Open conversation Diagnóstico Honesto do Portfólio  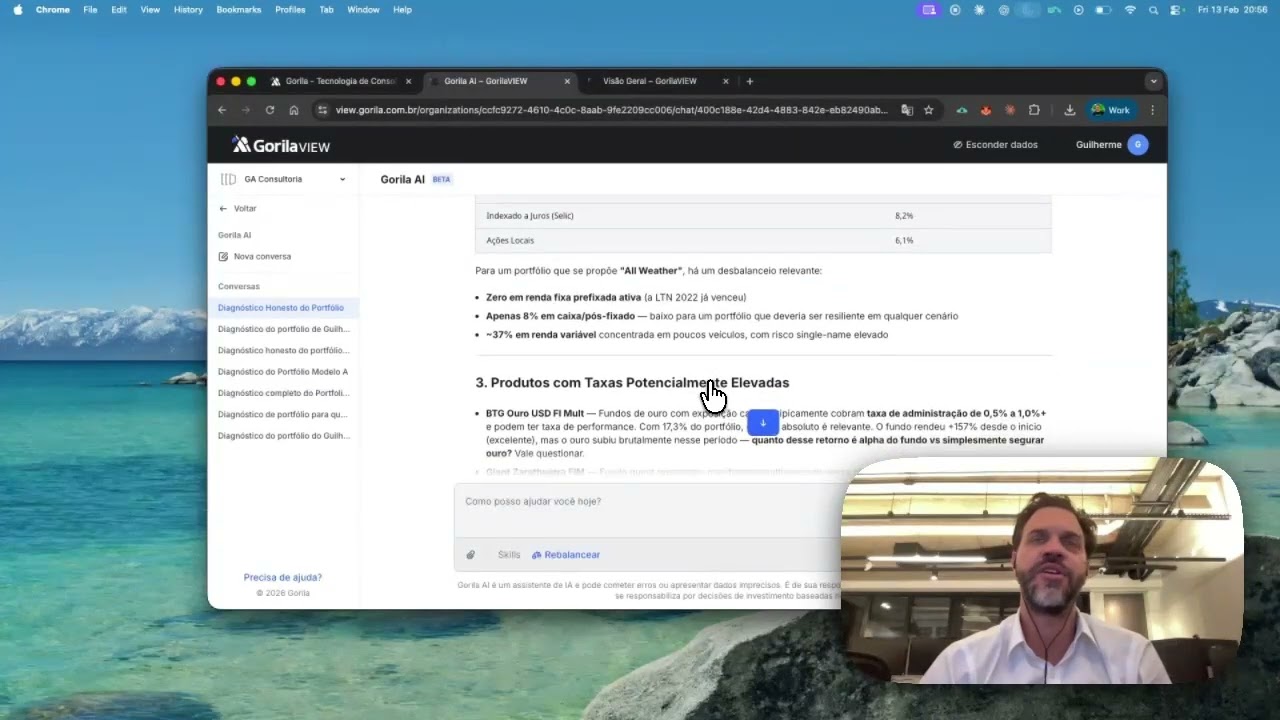click(x=283, y=308)
